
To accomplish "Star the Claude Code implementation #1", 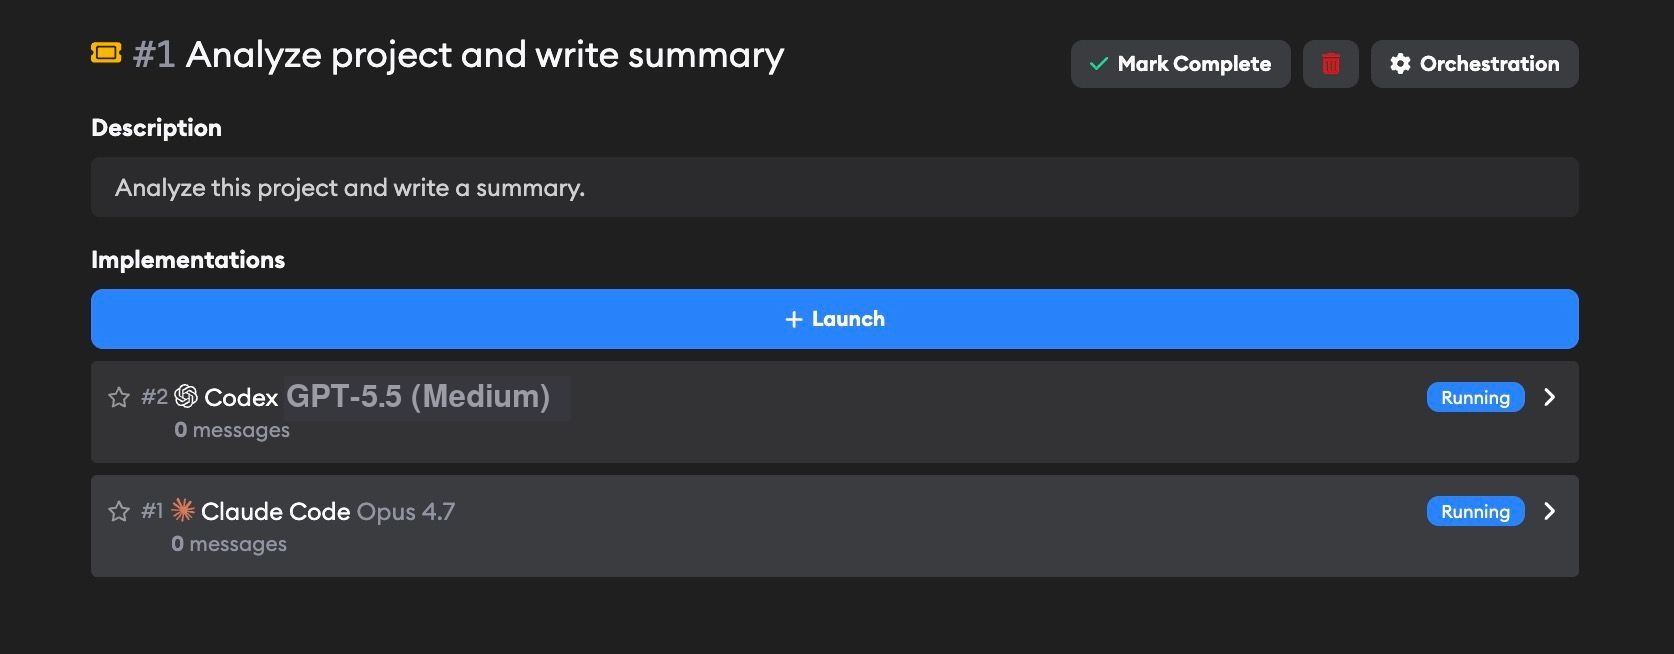I will tap(119, 511).
